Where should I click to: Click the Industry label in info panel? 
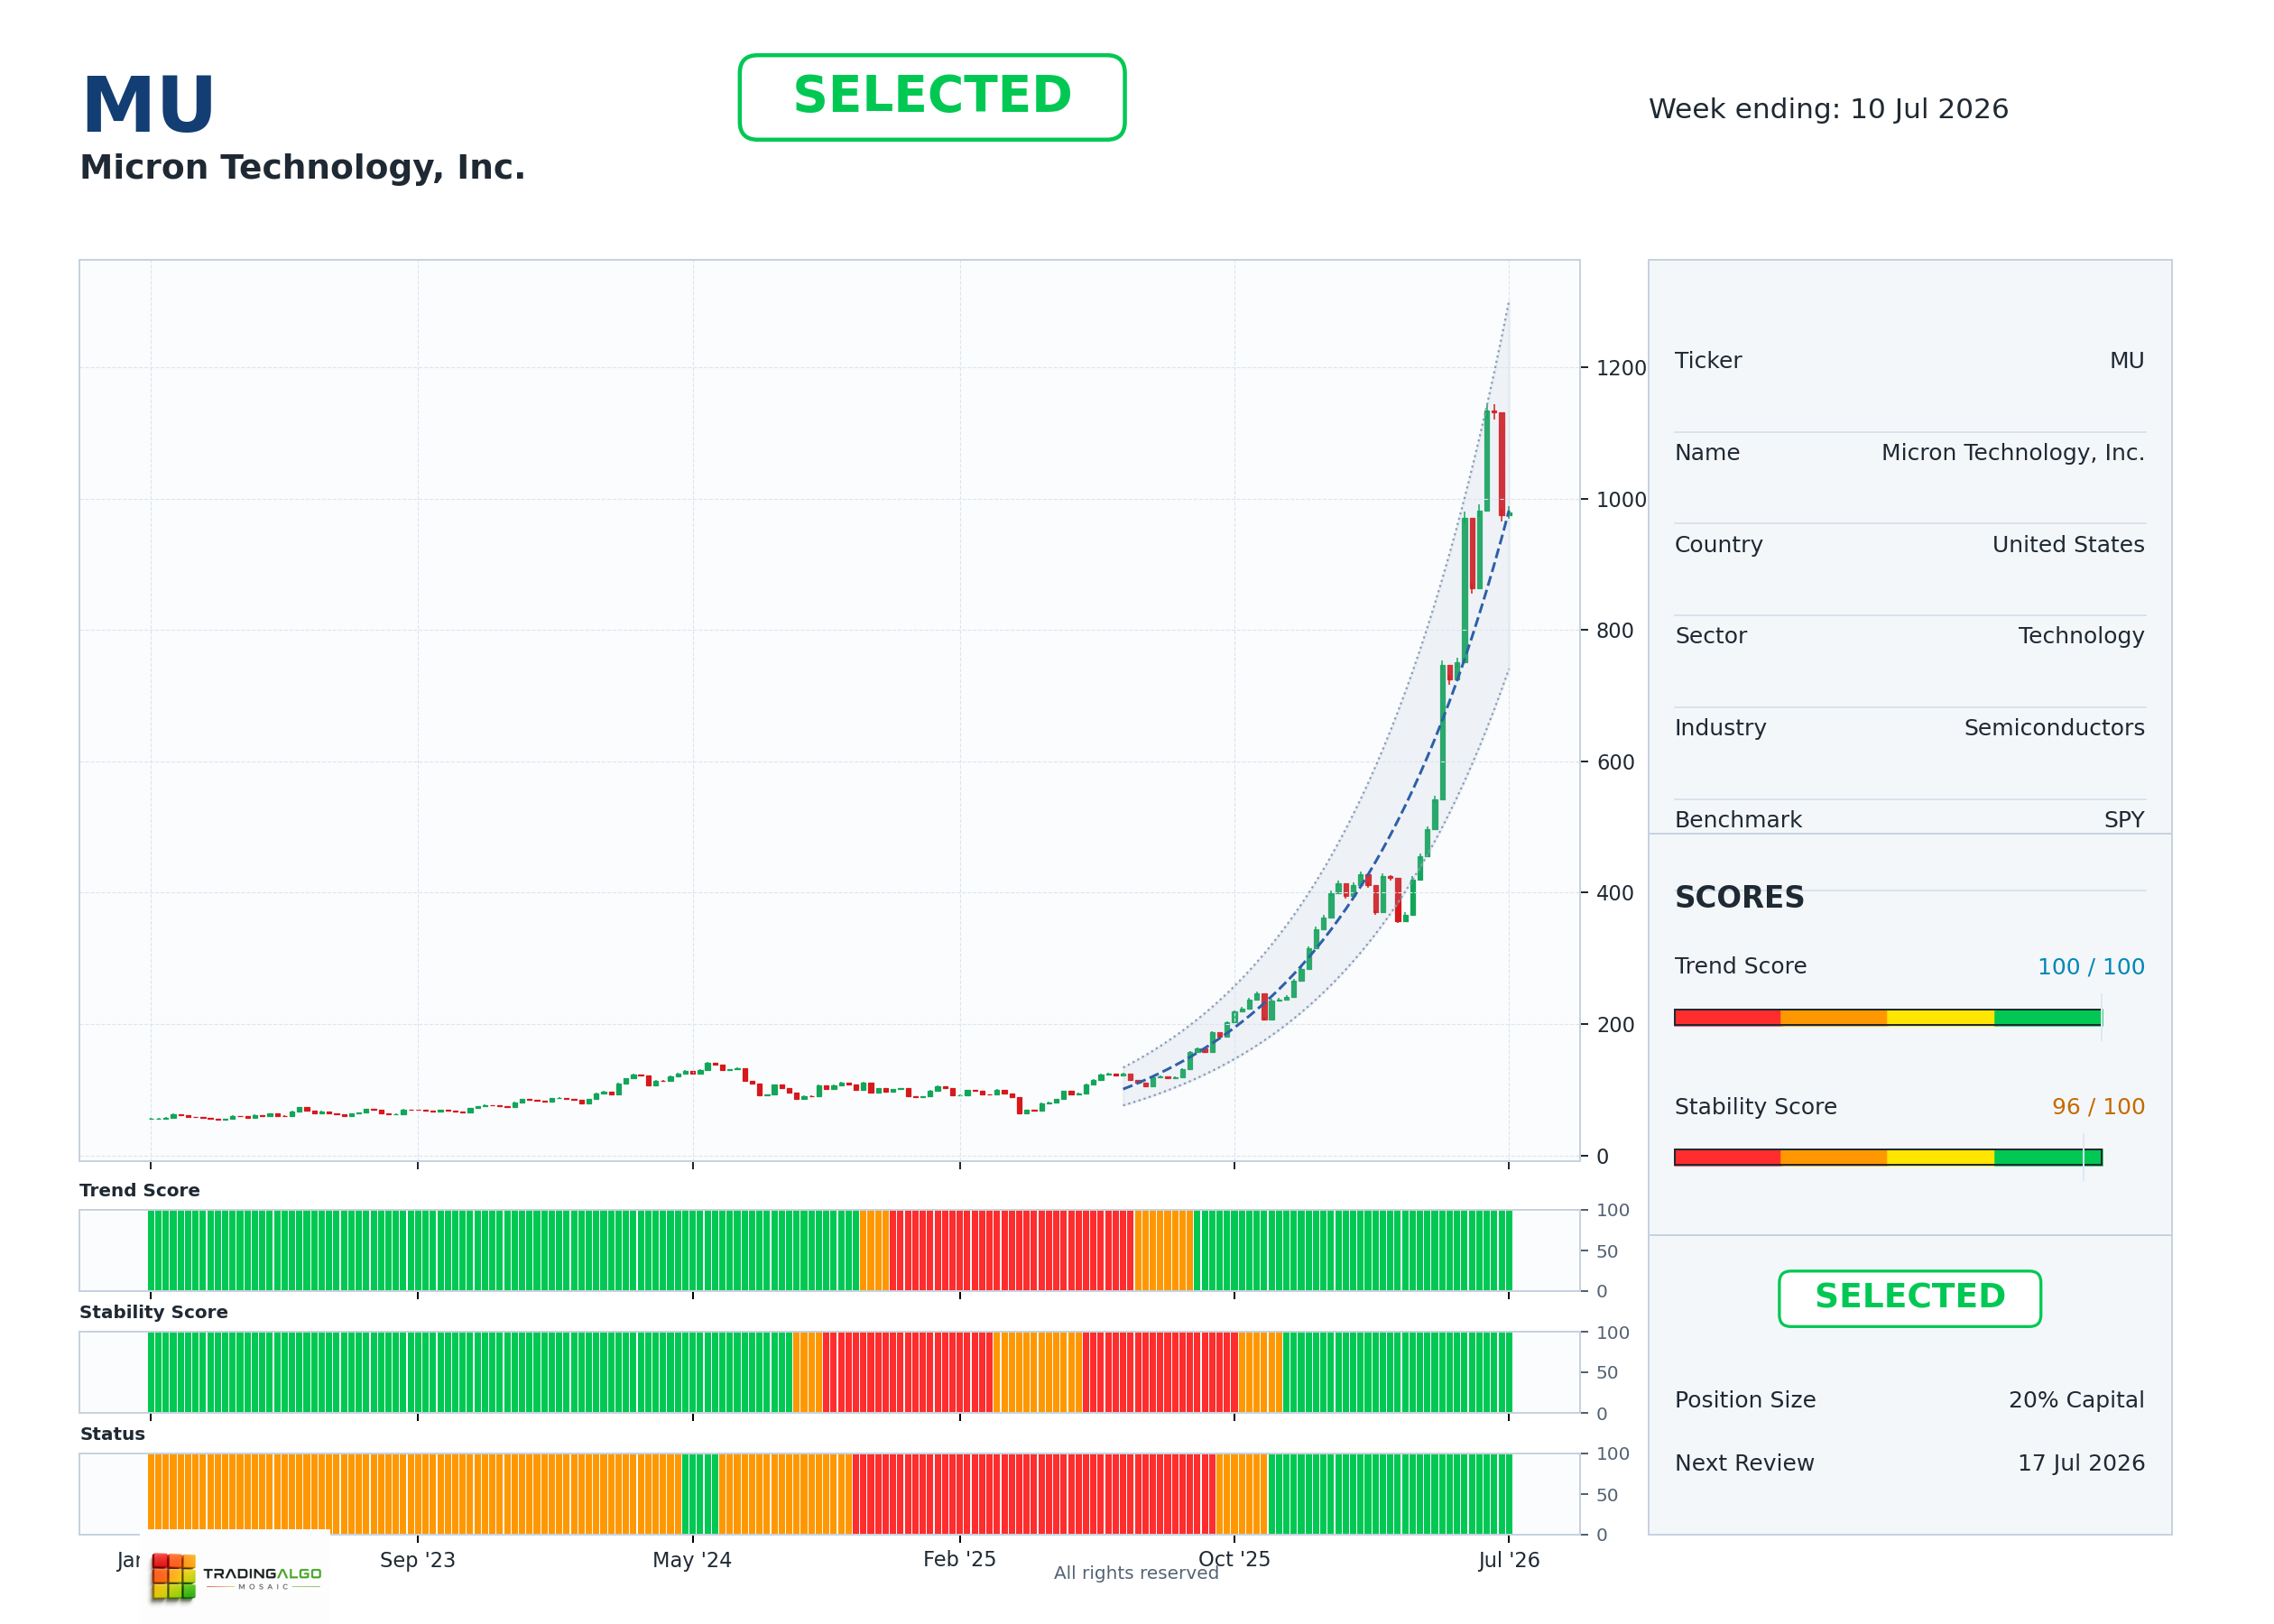pos(1720,728)
